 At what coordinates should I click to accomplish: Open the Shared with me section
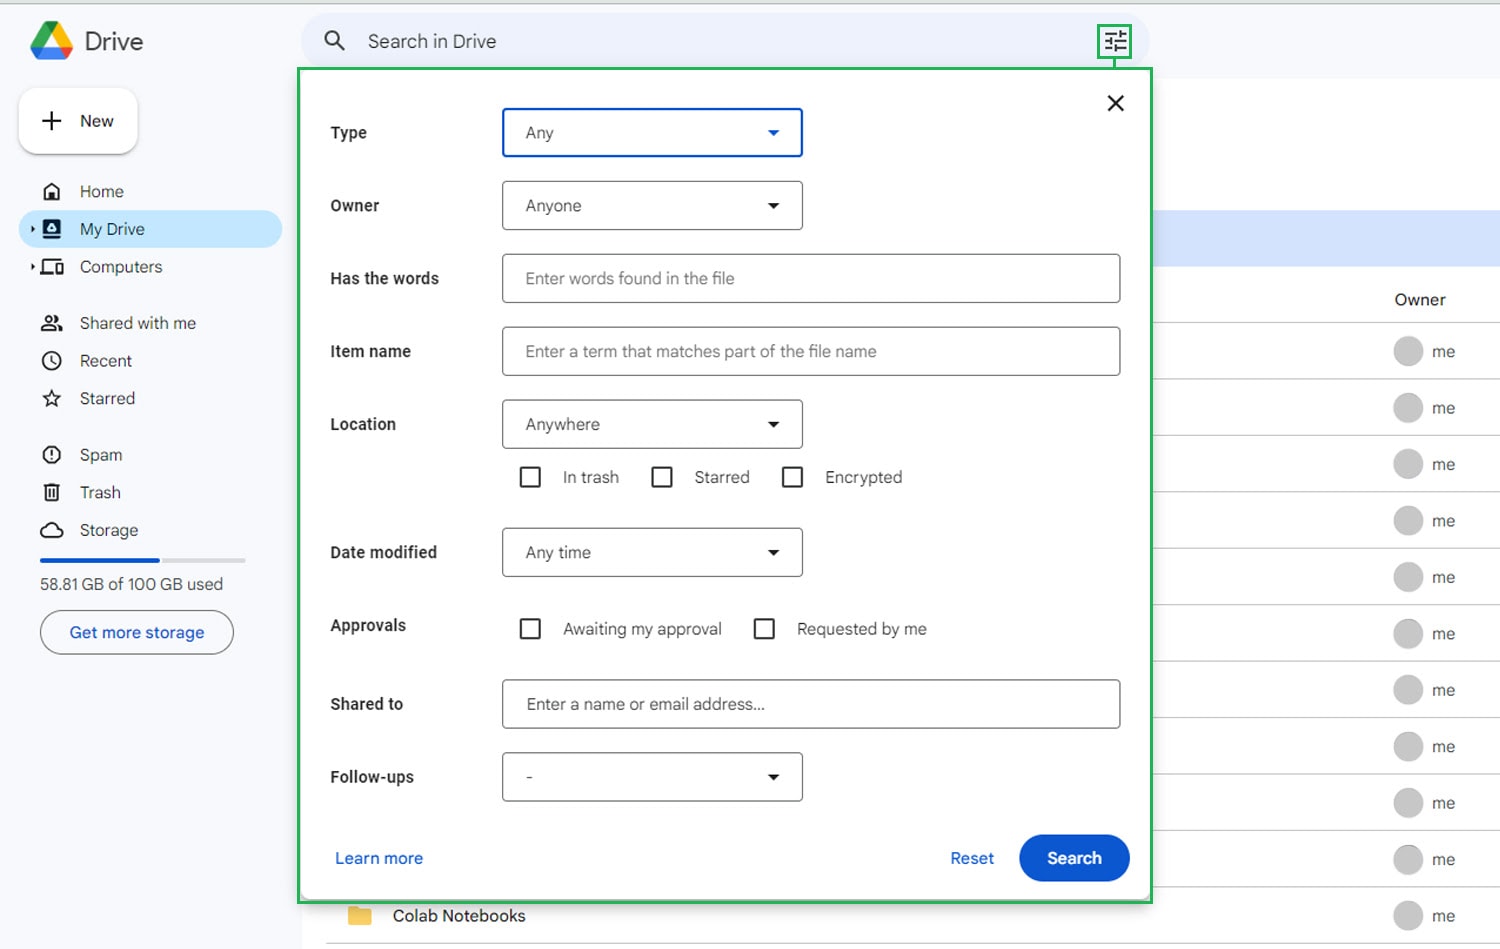click(137, 322)
